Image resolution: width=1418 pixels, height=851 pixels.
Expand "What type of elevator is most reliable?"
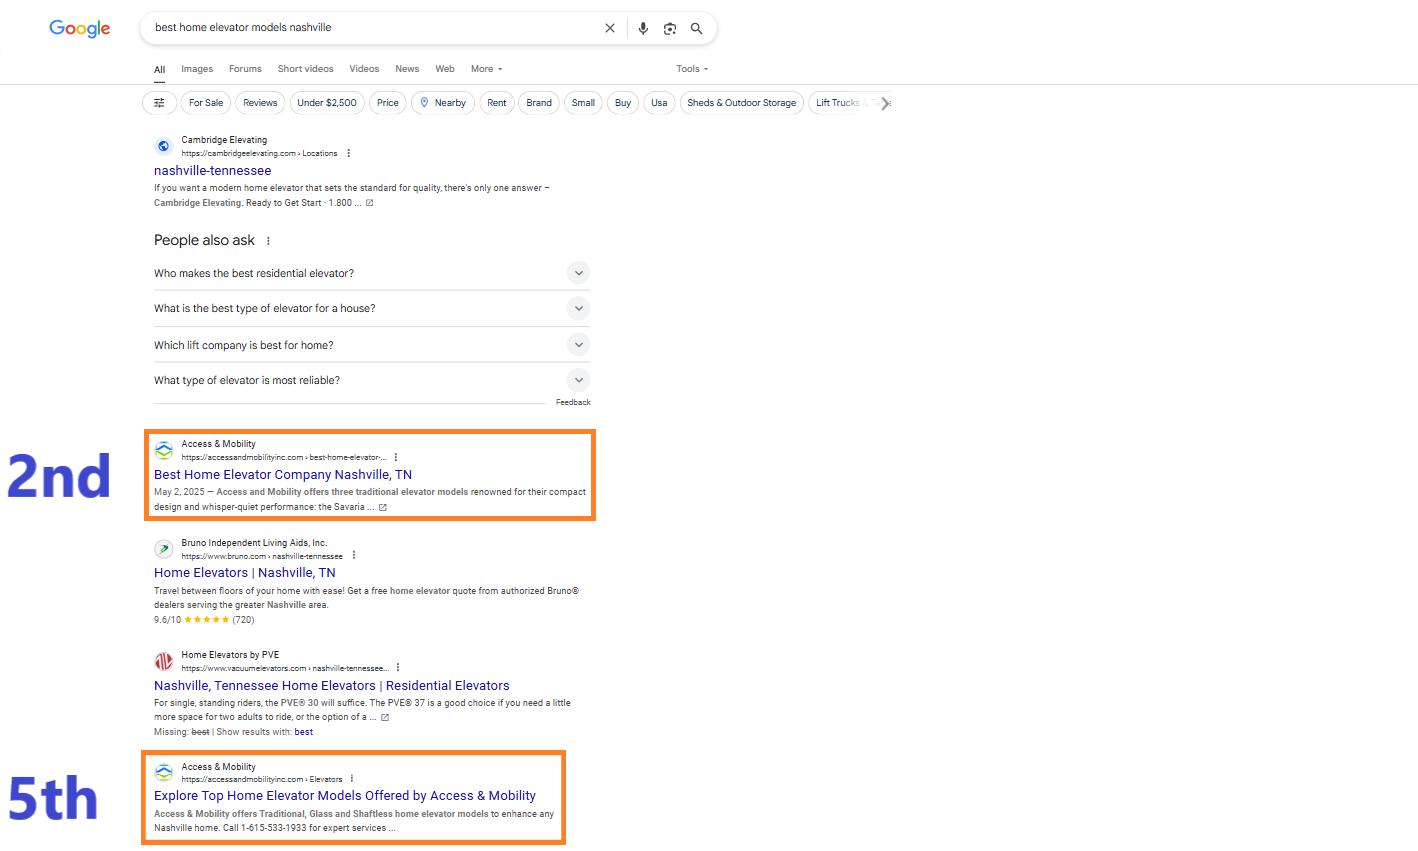372,380
